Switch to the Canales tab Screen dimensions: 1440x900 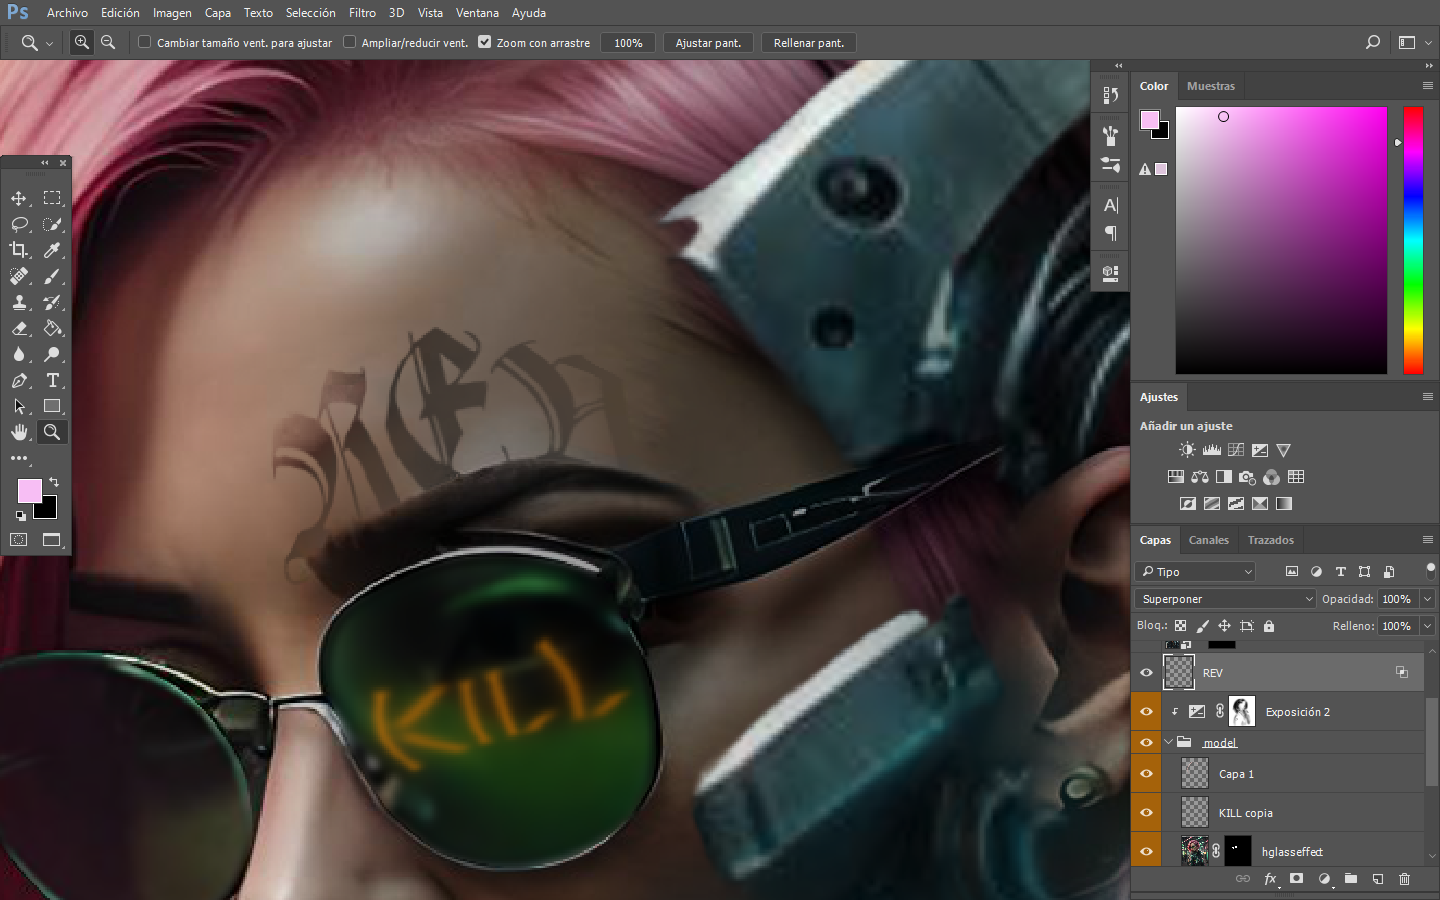pyautogui.click(x=1208, y=540)
